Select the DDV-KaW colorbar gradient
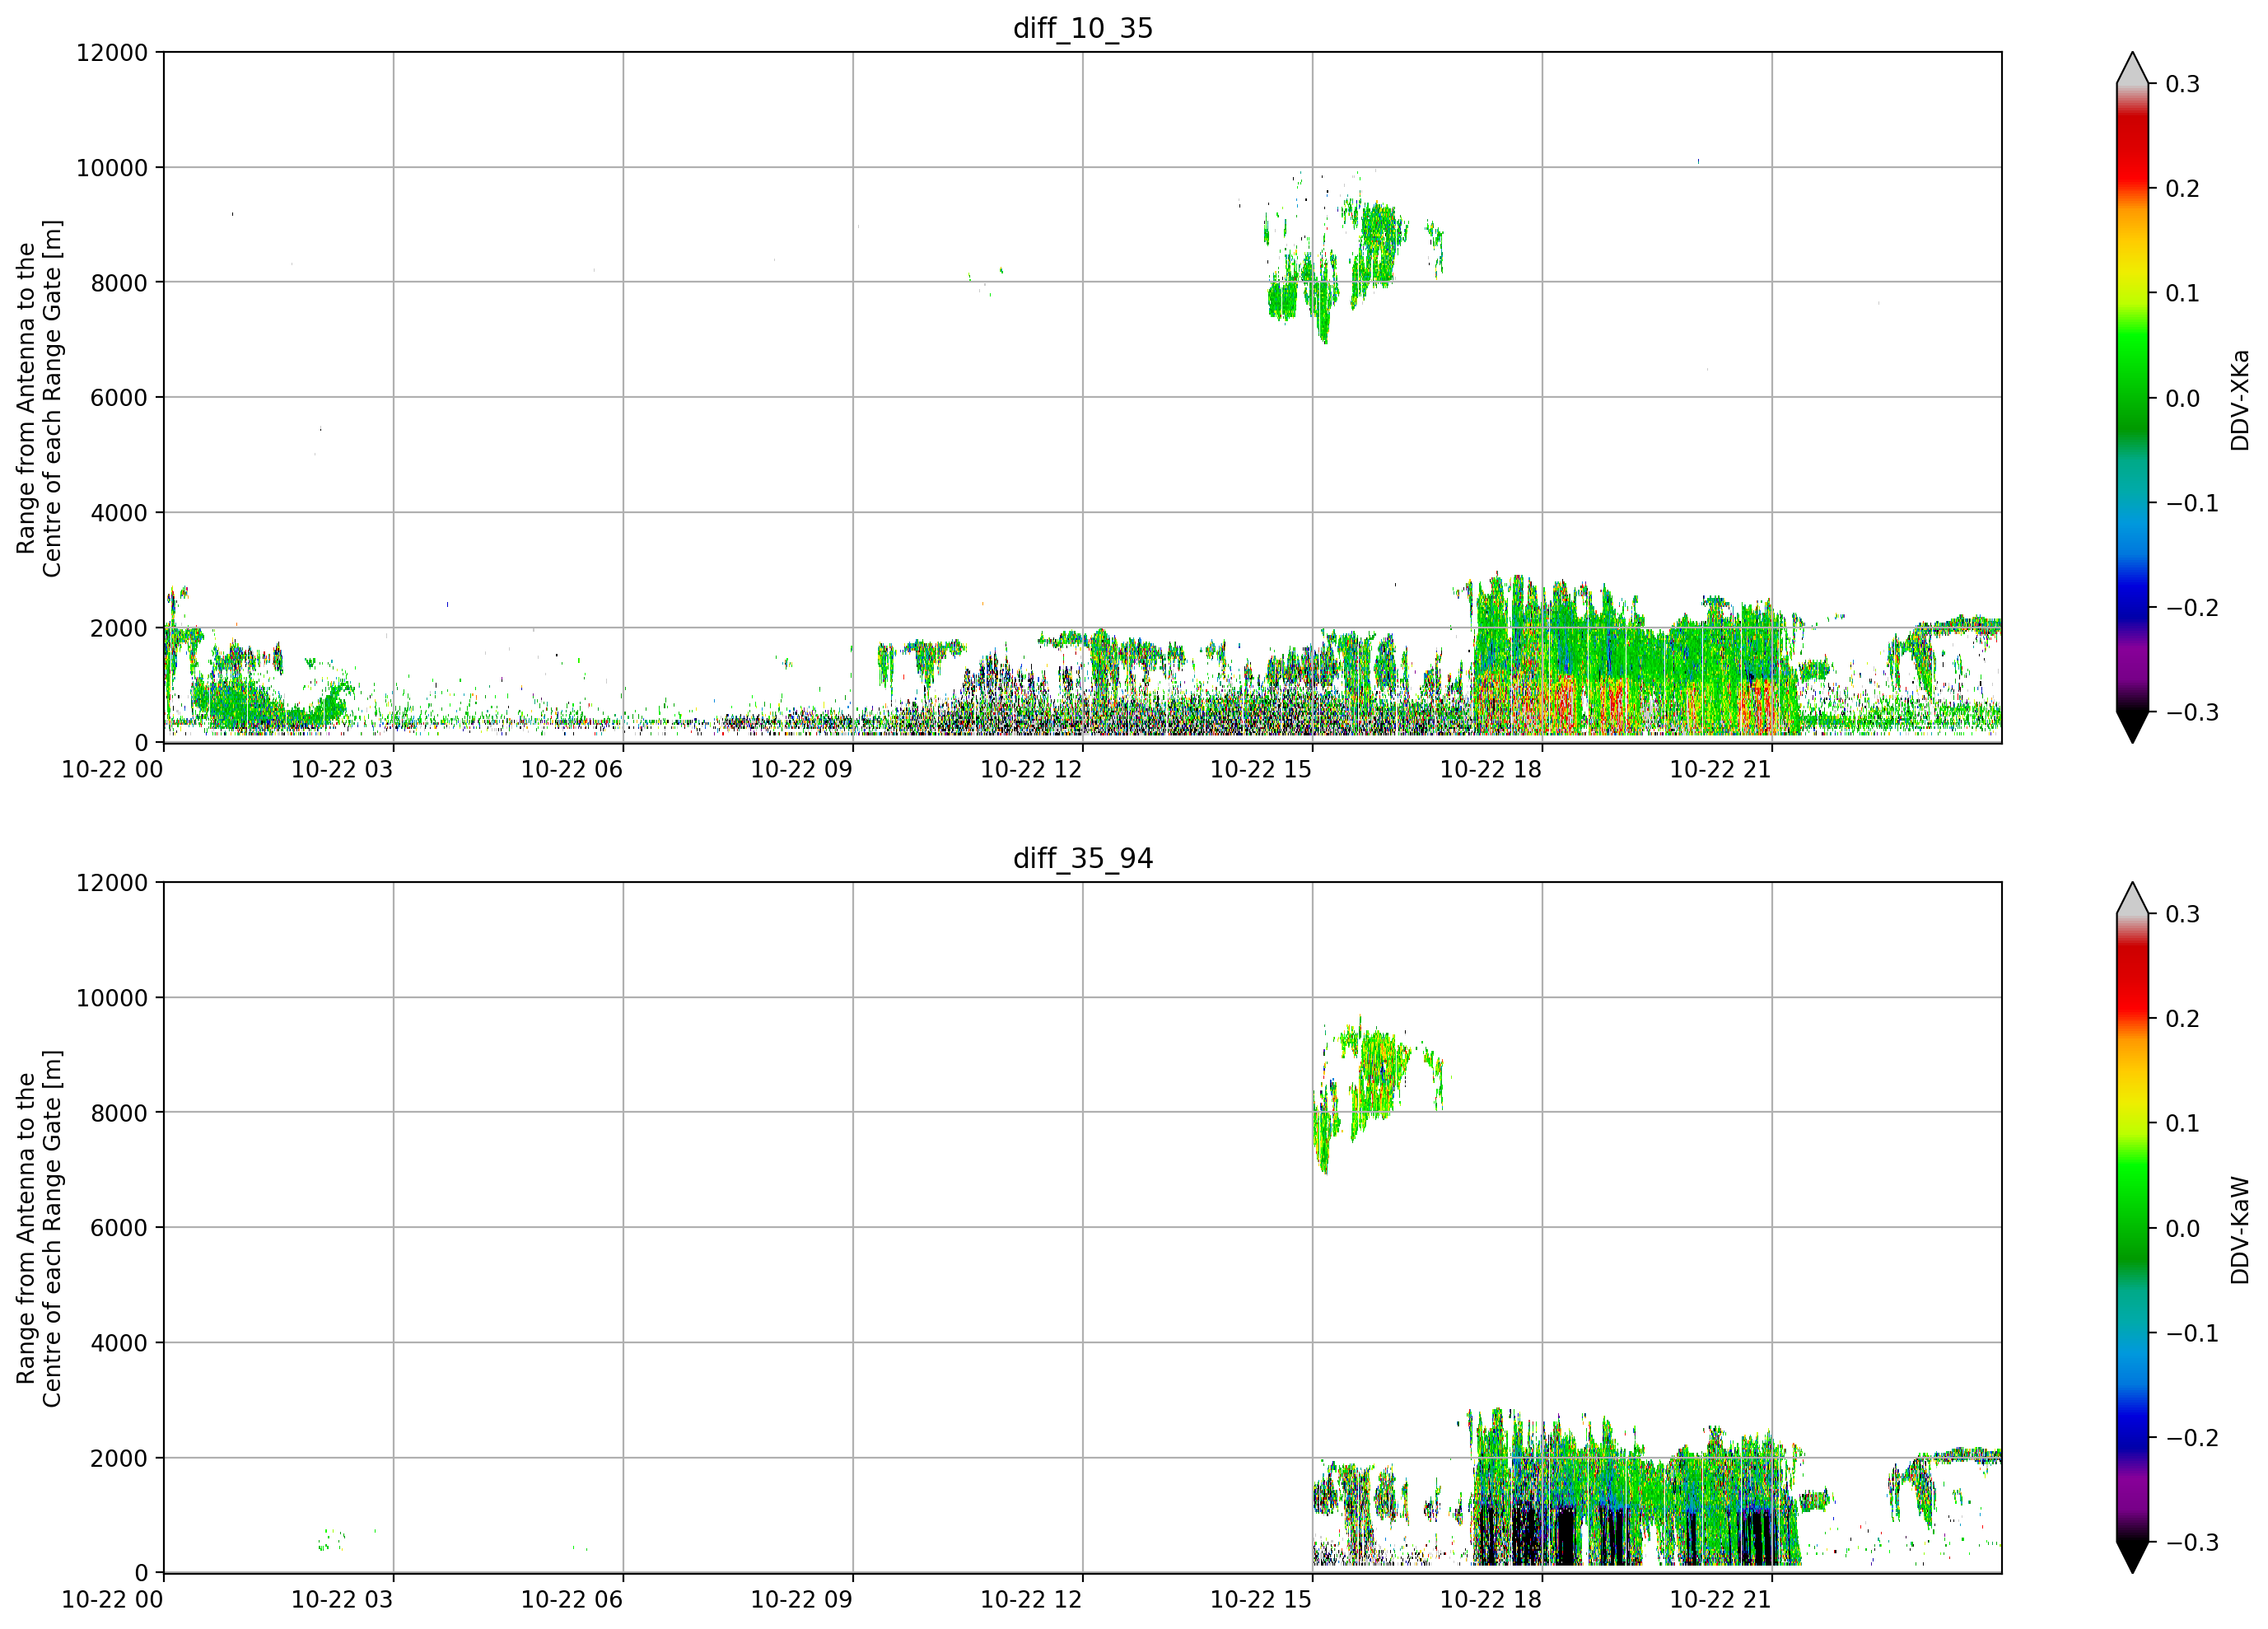The width and height of the screenshot is (2268, 1629). click(2132, 1228)
